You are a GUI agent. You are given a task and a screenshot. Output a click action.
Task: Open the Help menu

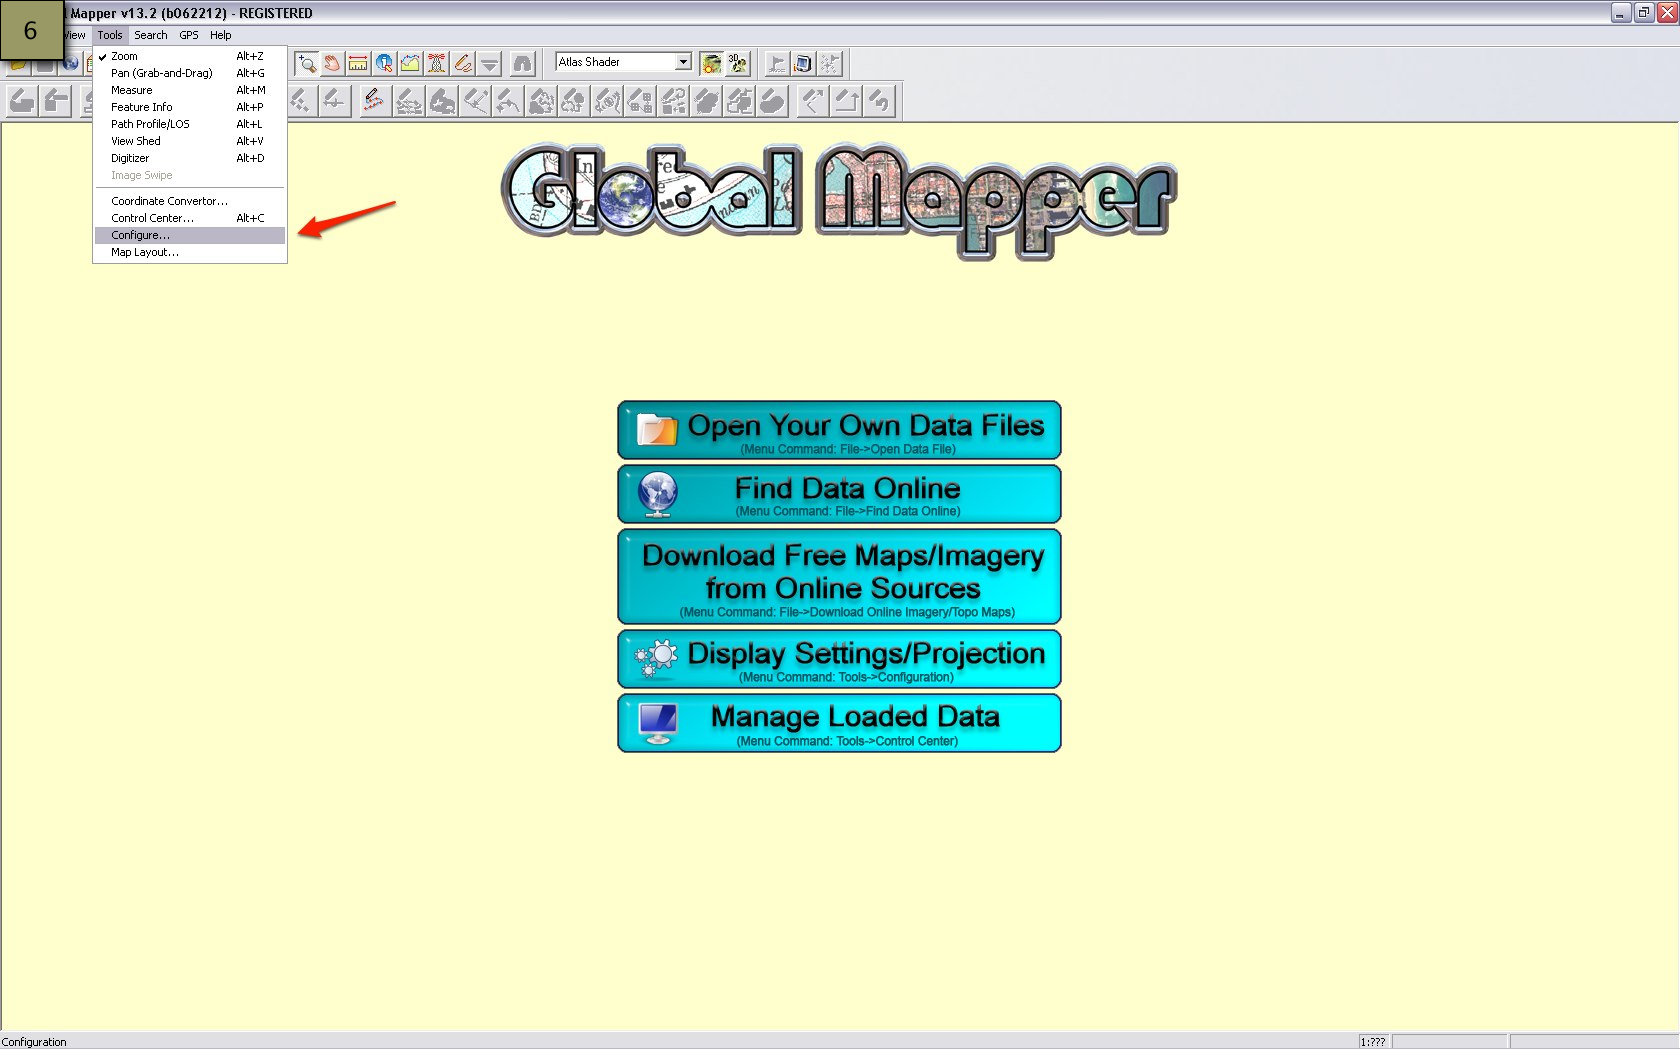point(221,35)
